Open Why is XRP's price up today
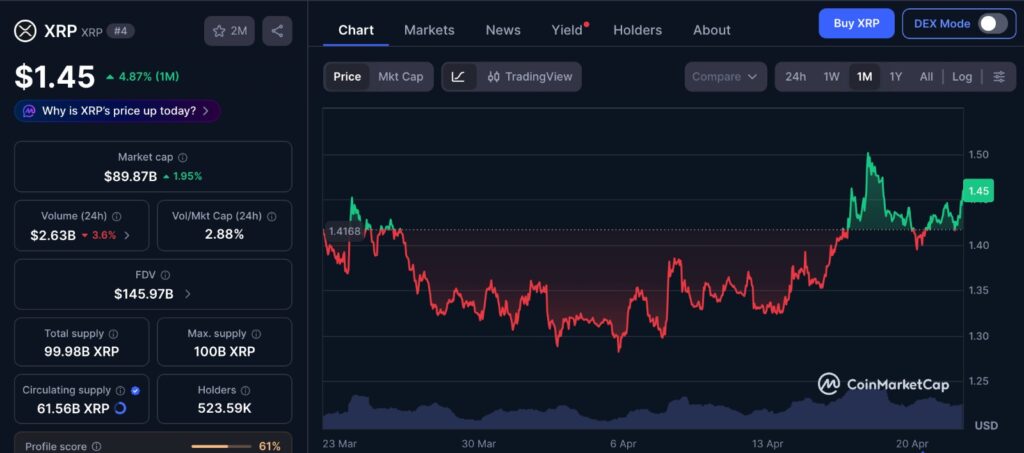 (117, 111)
